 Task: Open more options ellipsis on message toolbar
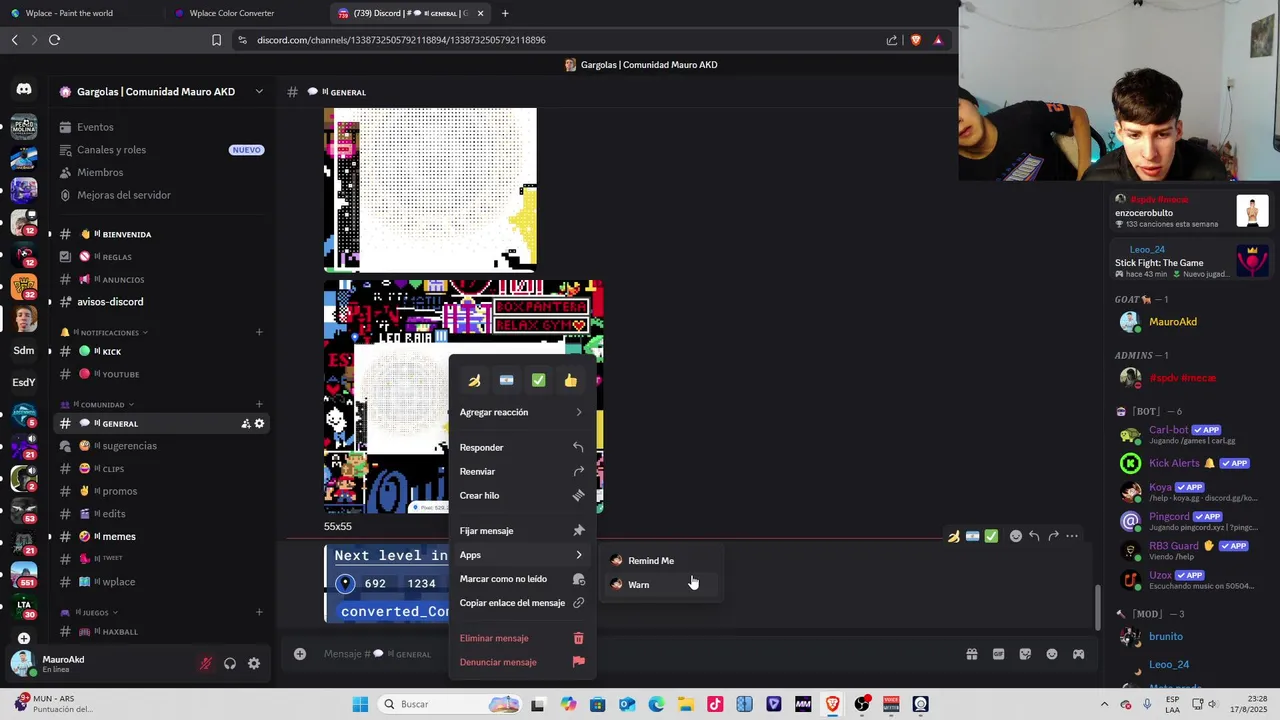pos(1072,536)
